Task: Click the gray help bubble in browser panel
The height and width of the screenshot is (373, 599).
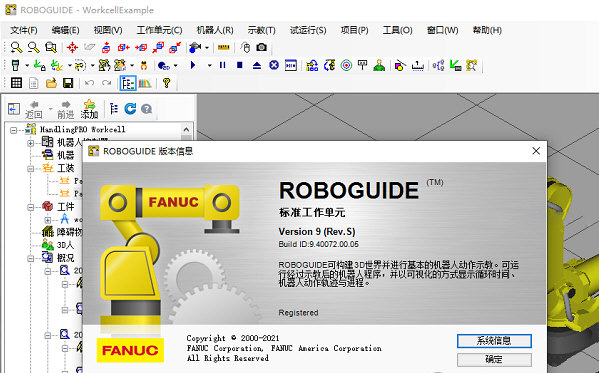Action: click(147, 109)
